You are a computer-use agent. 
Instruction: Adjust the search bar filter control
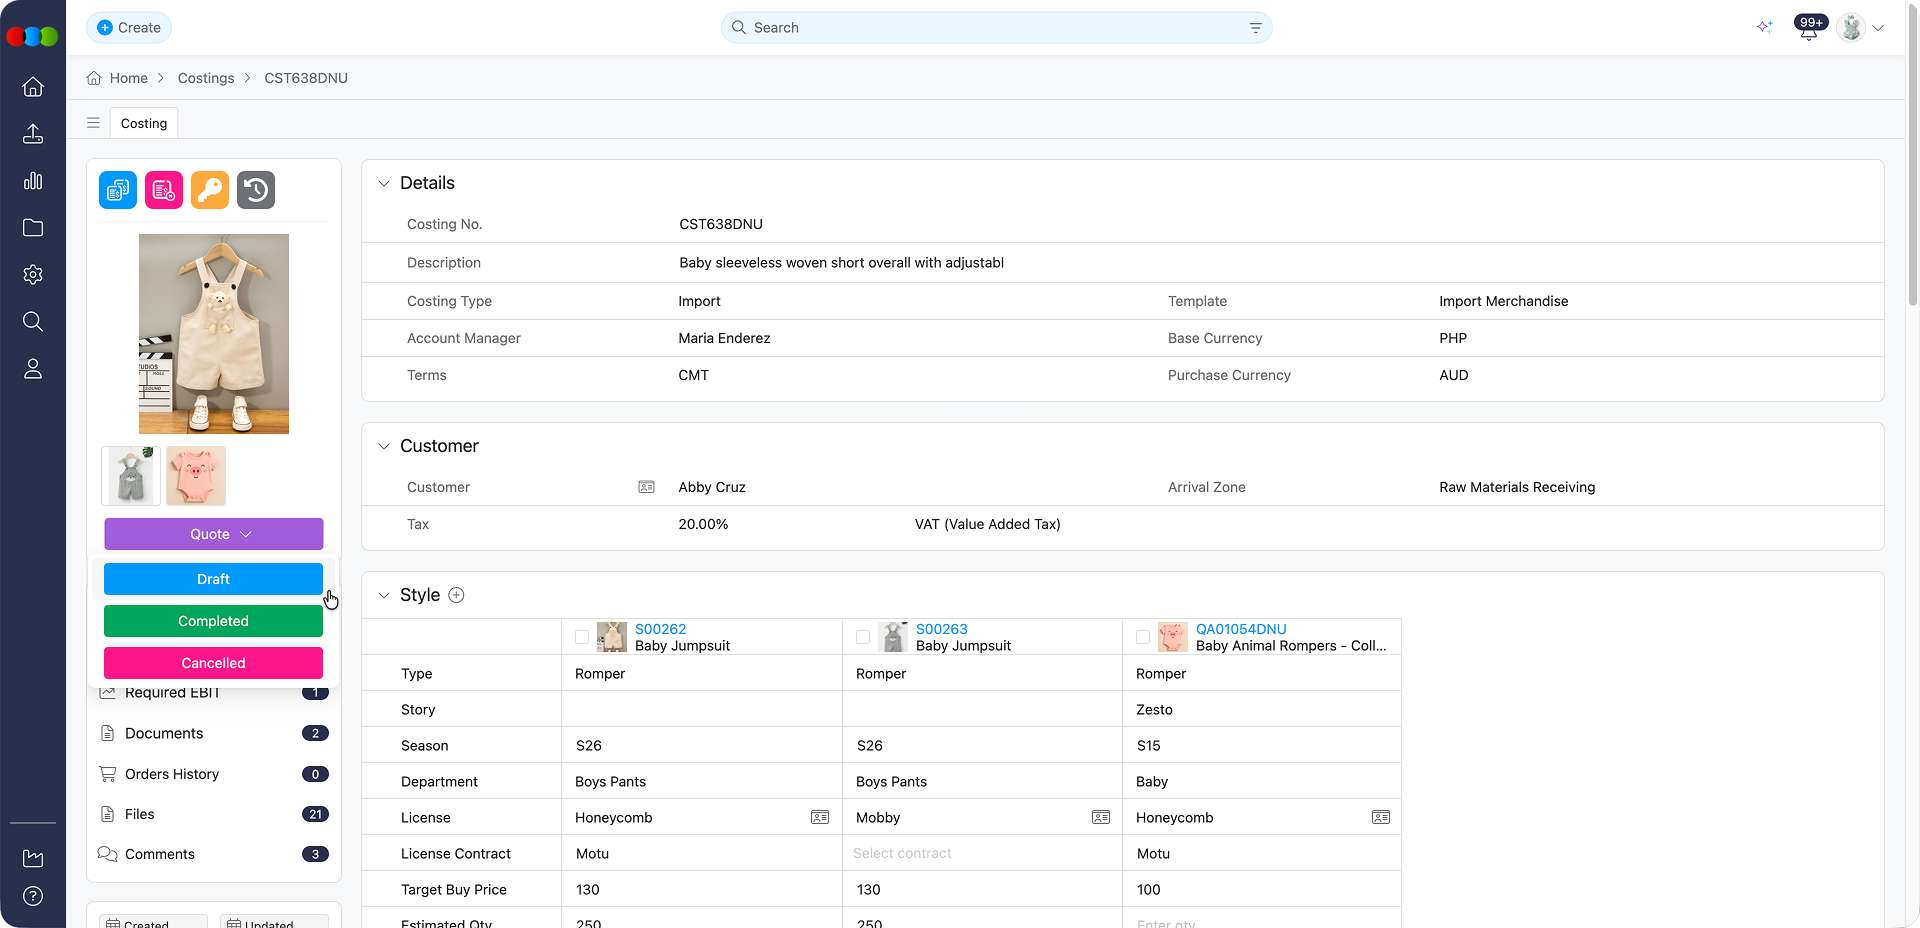[1255, 27]
